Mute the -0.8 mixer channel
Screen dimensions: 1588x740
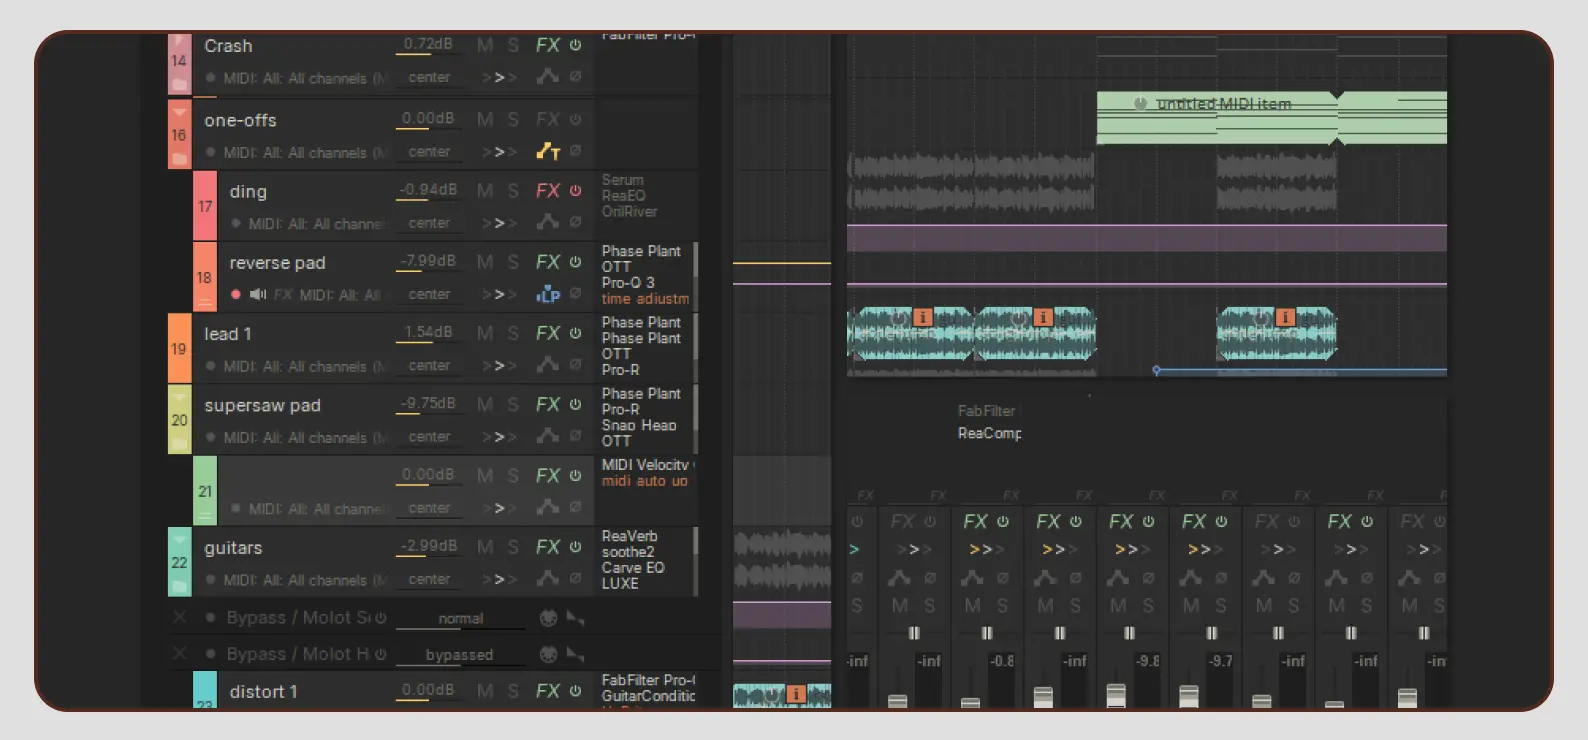973,606
